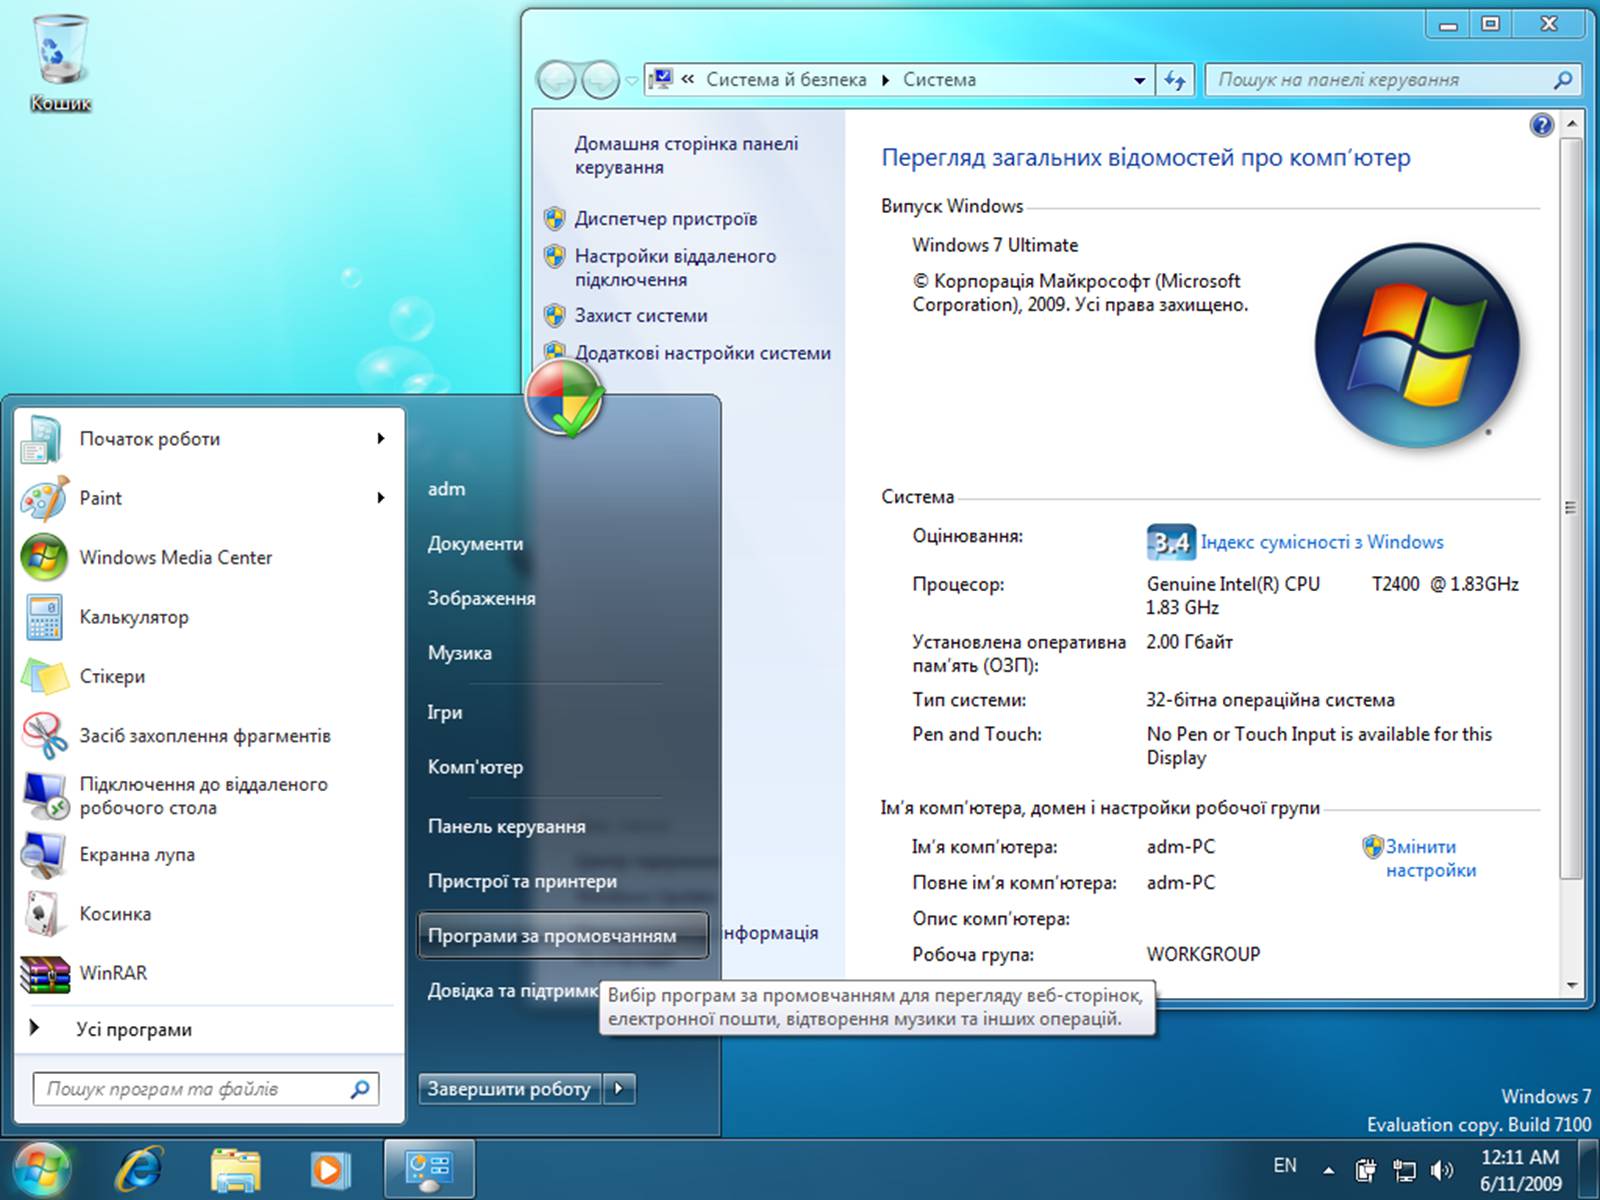Open the network tray icon
The image size is (1600, 1200).
[1404, 1169]
